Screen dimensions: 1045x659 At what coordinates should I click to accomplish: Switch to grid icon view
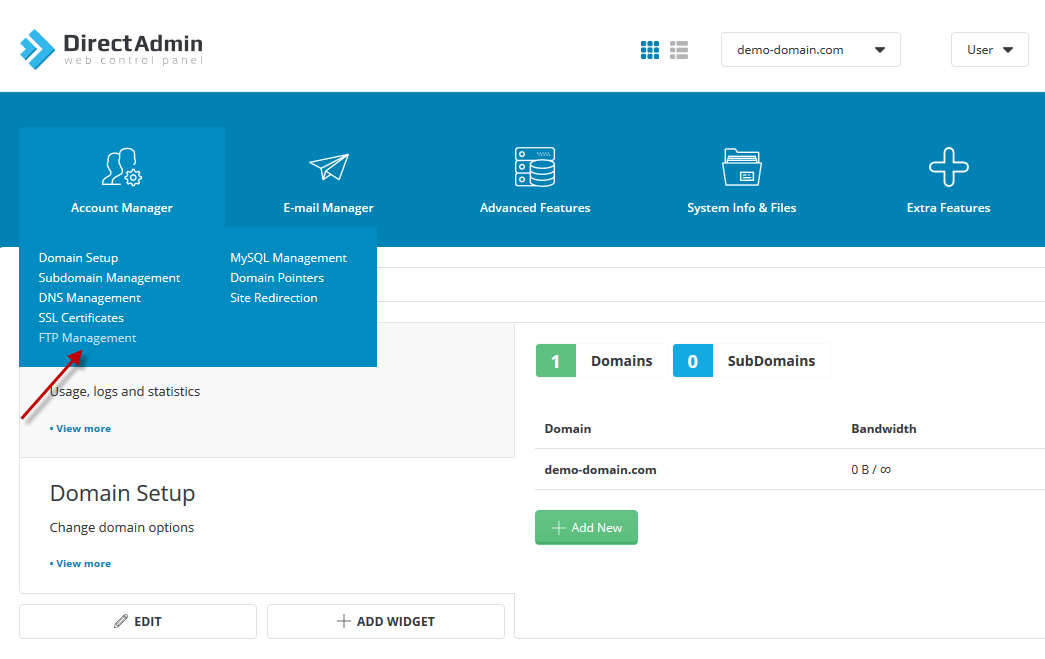650,50
